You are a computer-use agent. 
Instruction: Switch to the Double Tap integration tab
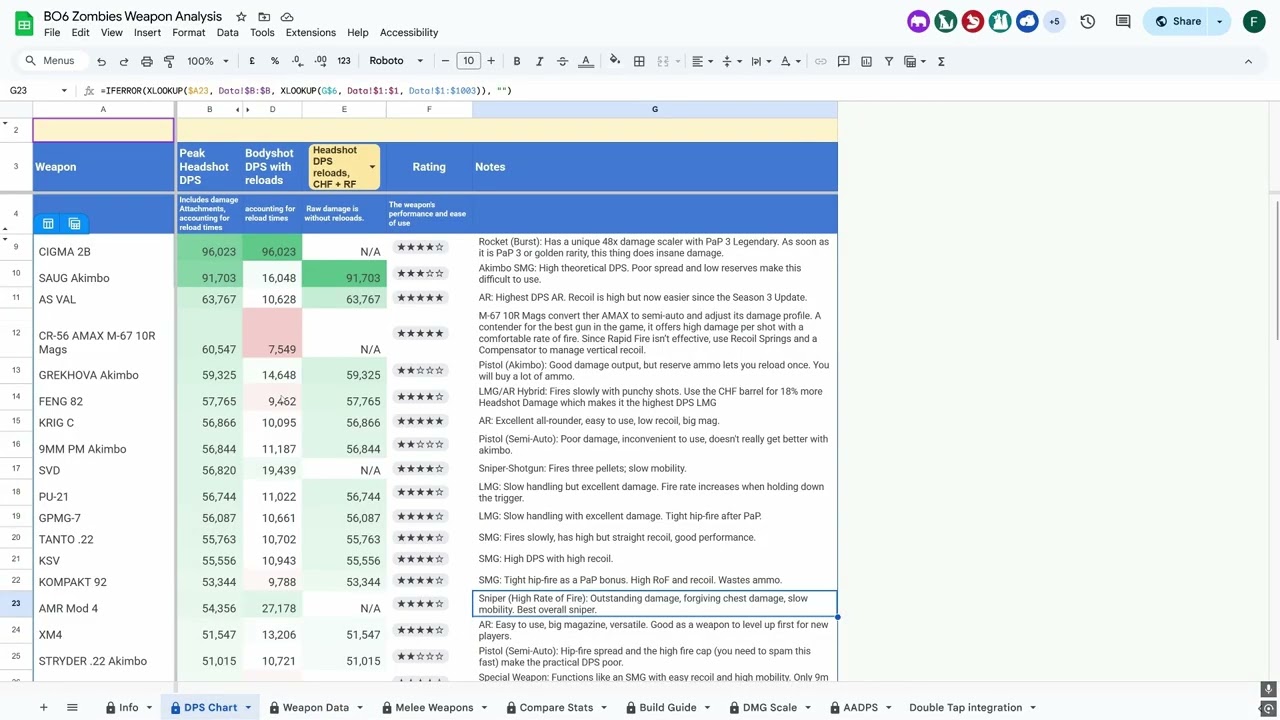[965, 707]
